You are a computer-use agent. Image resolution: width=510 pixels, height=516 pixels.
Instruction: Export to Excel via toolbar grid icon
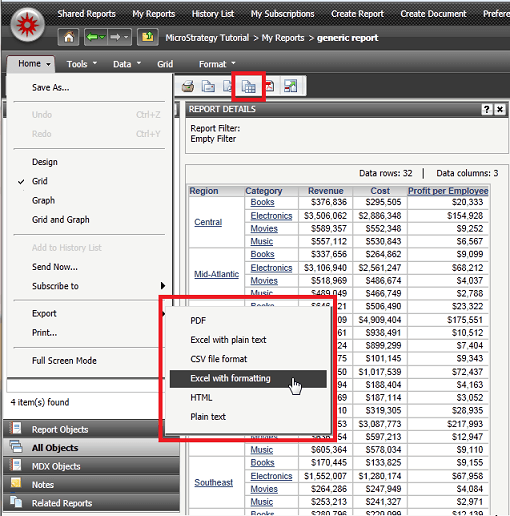point(248,87)
